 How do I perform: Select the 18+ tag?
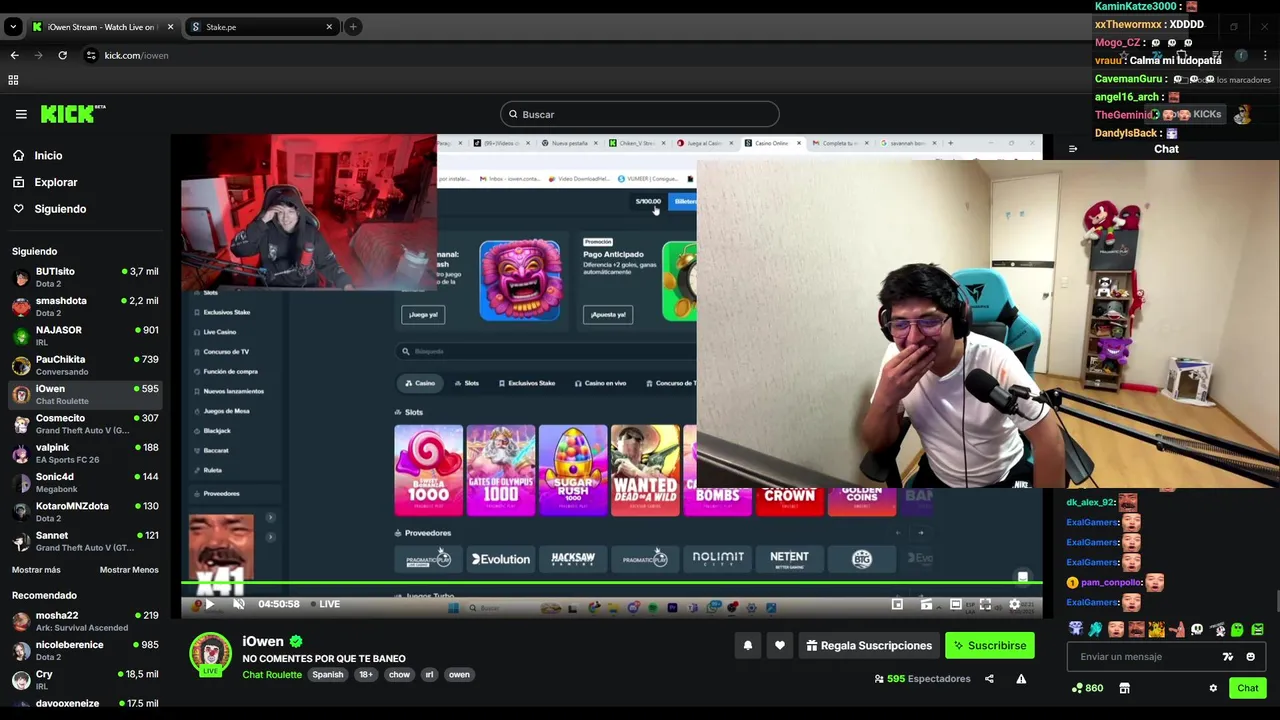pyautogui.click(x=366, y=675)
